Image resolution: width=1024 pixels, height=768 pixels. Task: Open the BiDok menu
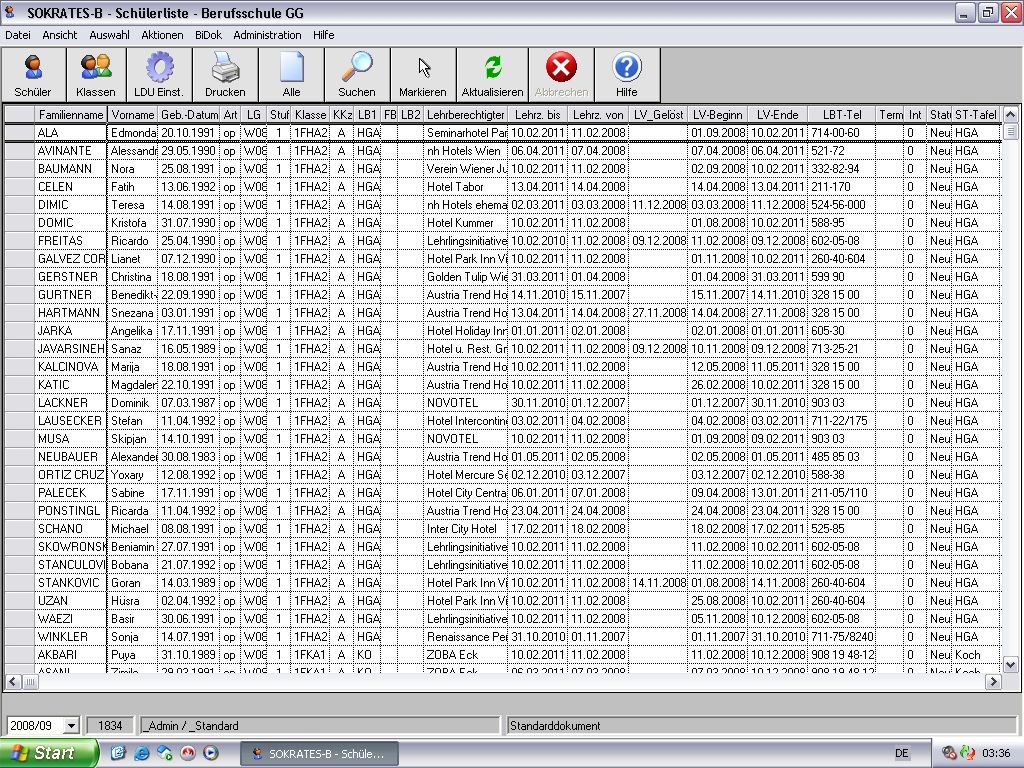(208, 35)
